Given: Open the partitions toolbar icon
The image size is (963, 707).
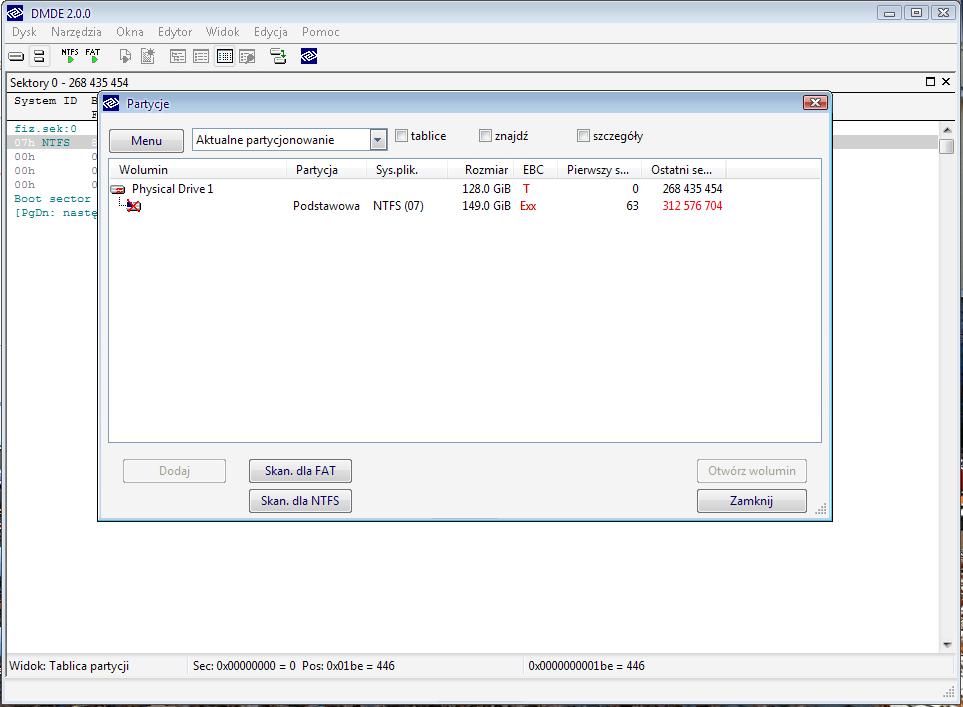Looking at the screenshot, I should pos(39,57).
